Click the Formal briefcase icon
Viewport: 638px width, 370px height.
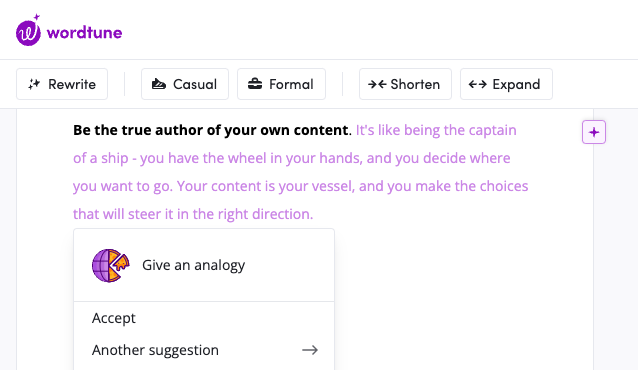pyautogui.click(x=255, y=84)
